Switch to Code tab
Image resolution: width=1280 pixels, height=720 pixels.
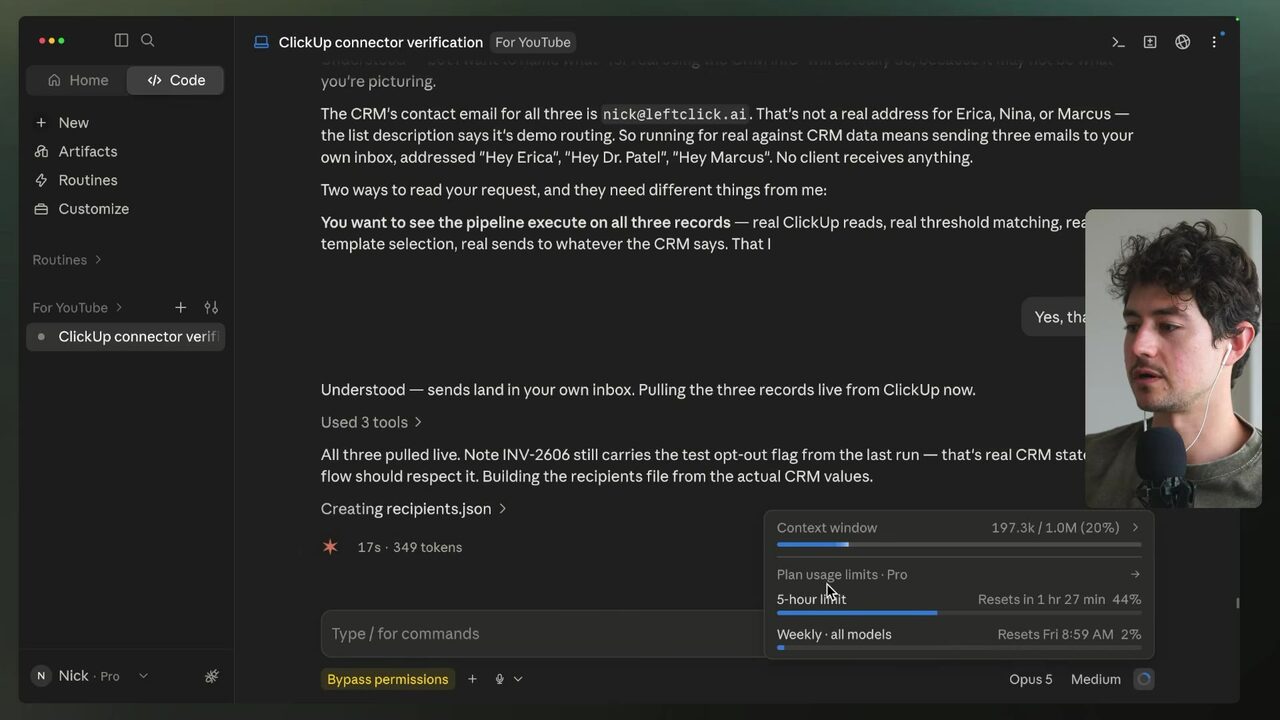click(x=175, y=80)
